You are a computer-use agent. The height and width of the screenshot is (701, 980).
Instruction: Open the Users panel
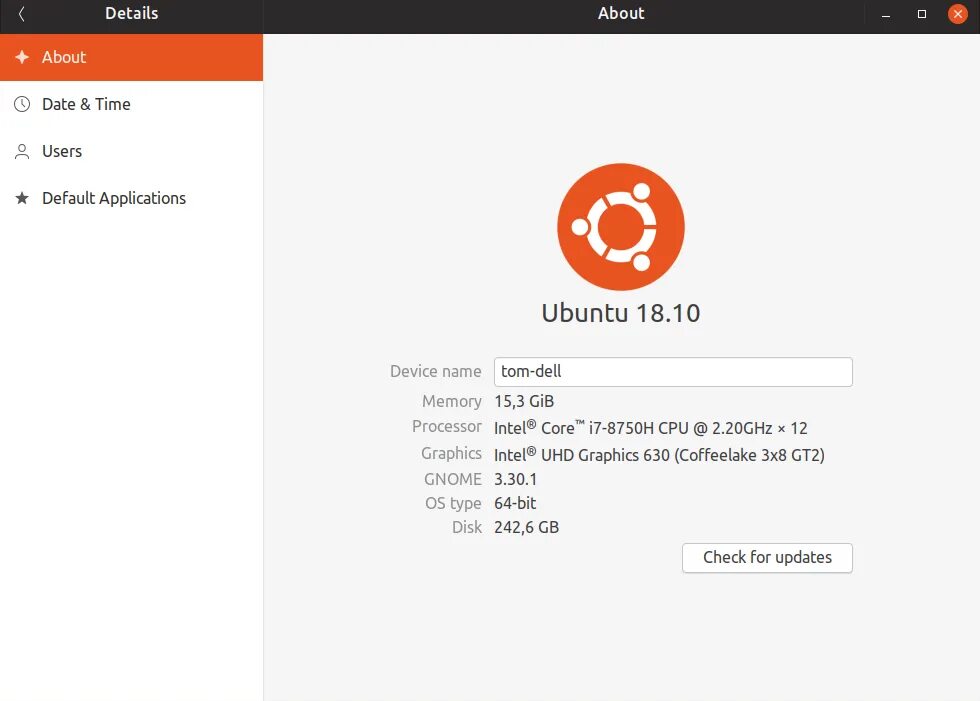click(131, 151)
